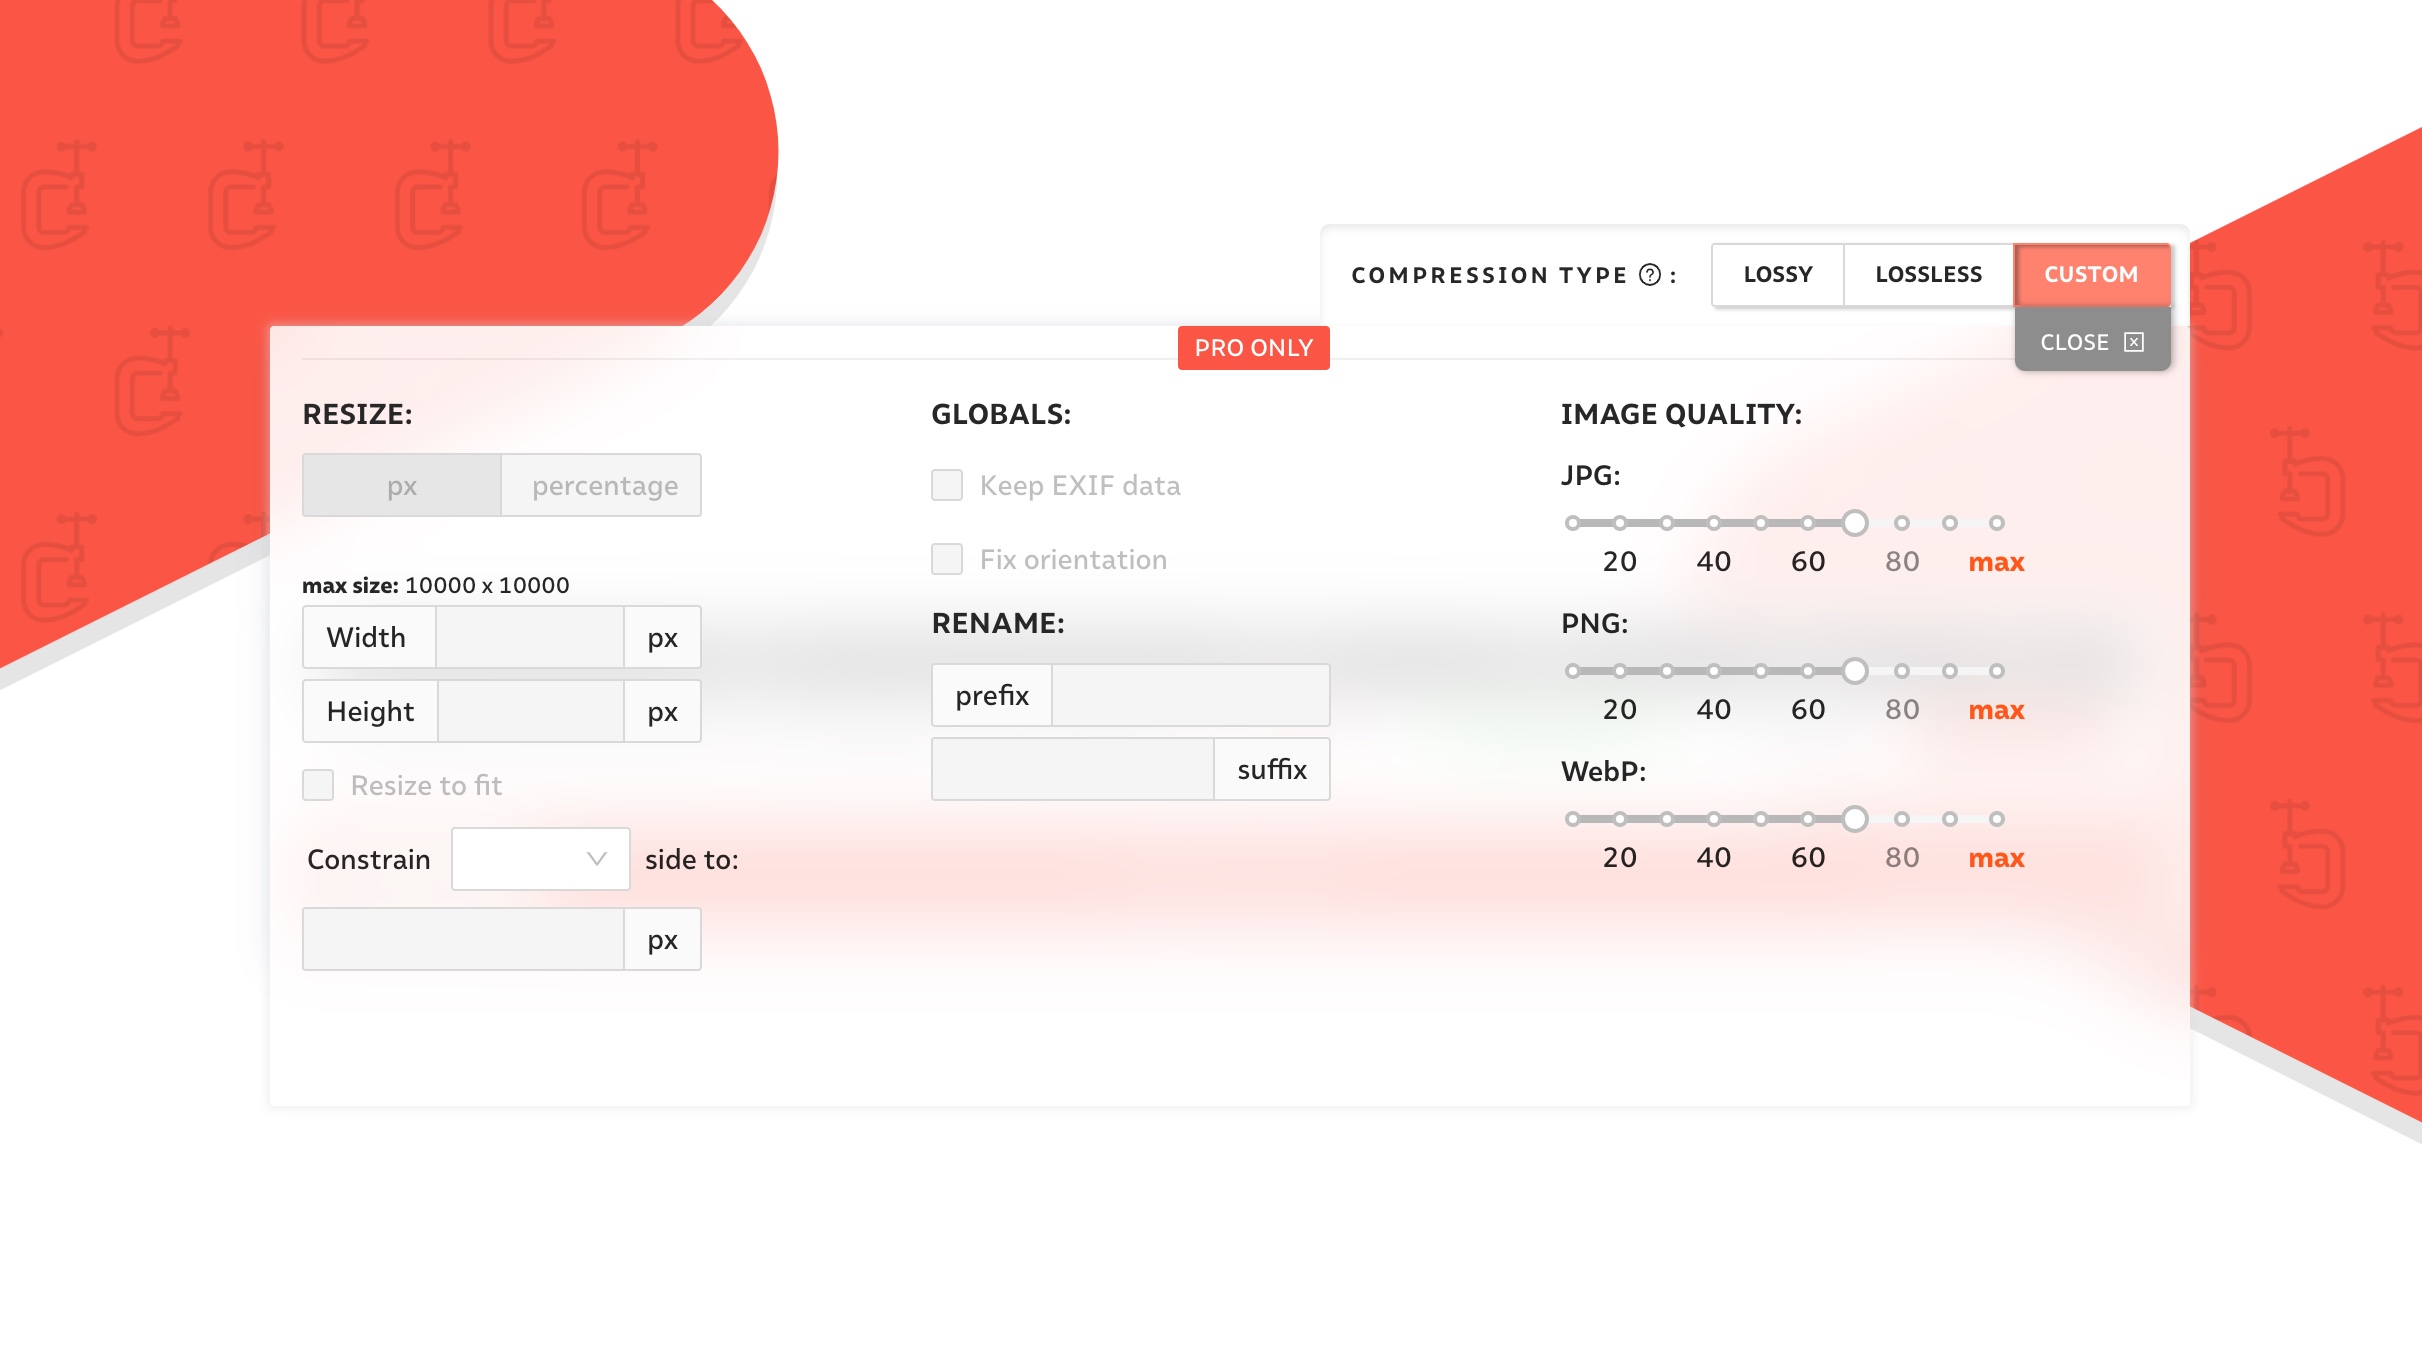Open the Constrain side dropdown
Image resolution: width=2422 pixels, height=1346 pixels.
tap(540, 859)
